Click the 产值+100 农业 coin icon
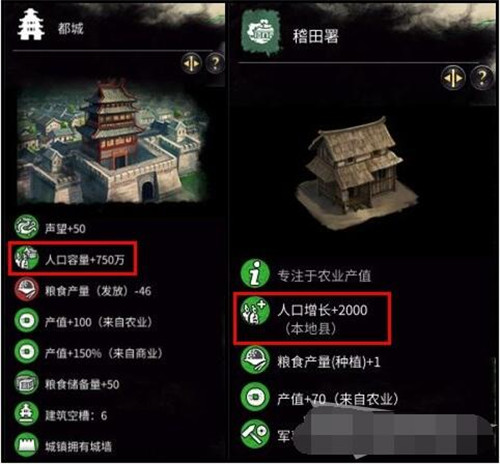The height and width of the screenshot is (464, 500). tap(26, 321)
